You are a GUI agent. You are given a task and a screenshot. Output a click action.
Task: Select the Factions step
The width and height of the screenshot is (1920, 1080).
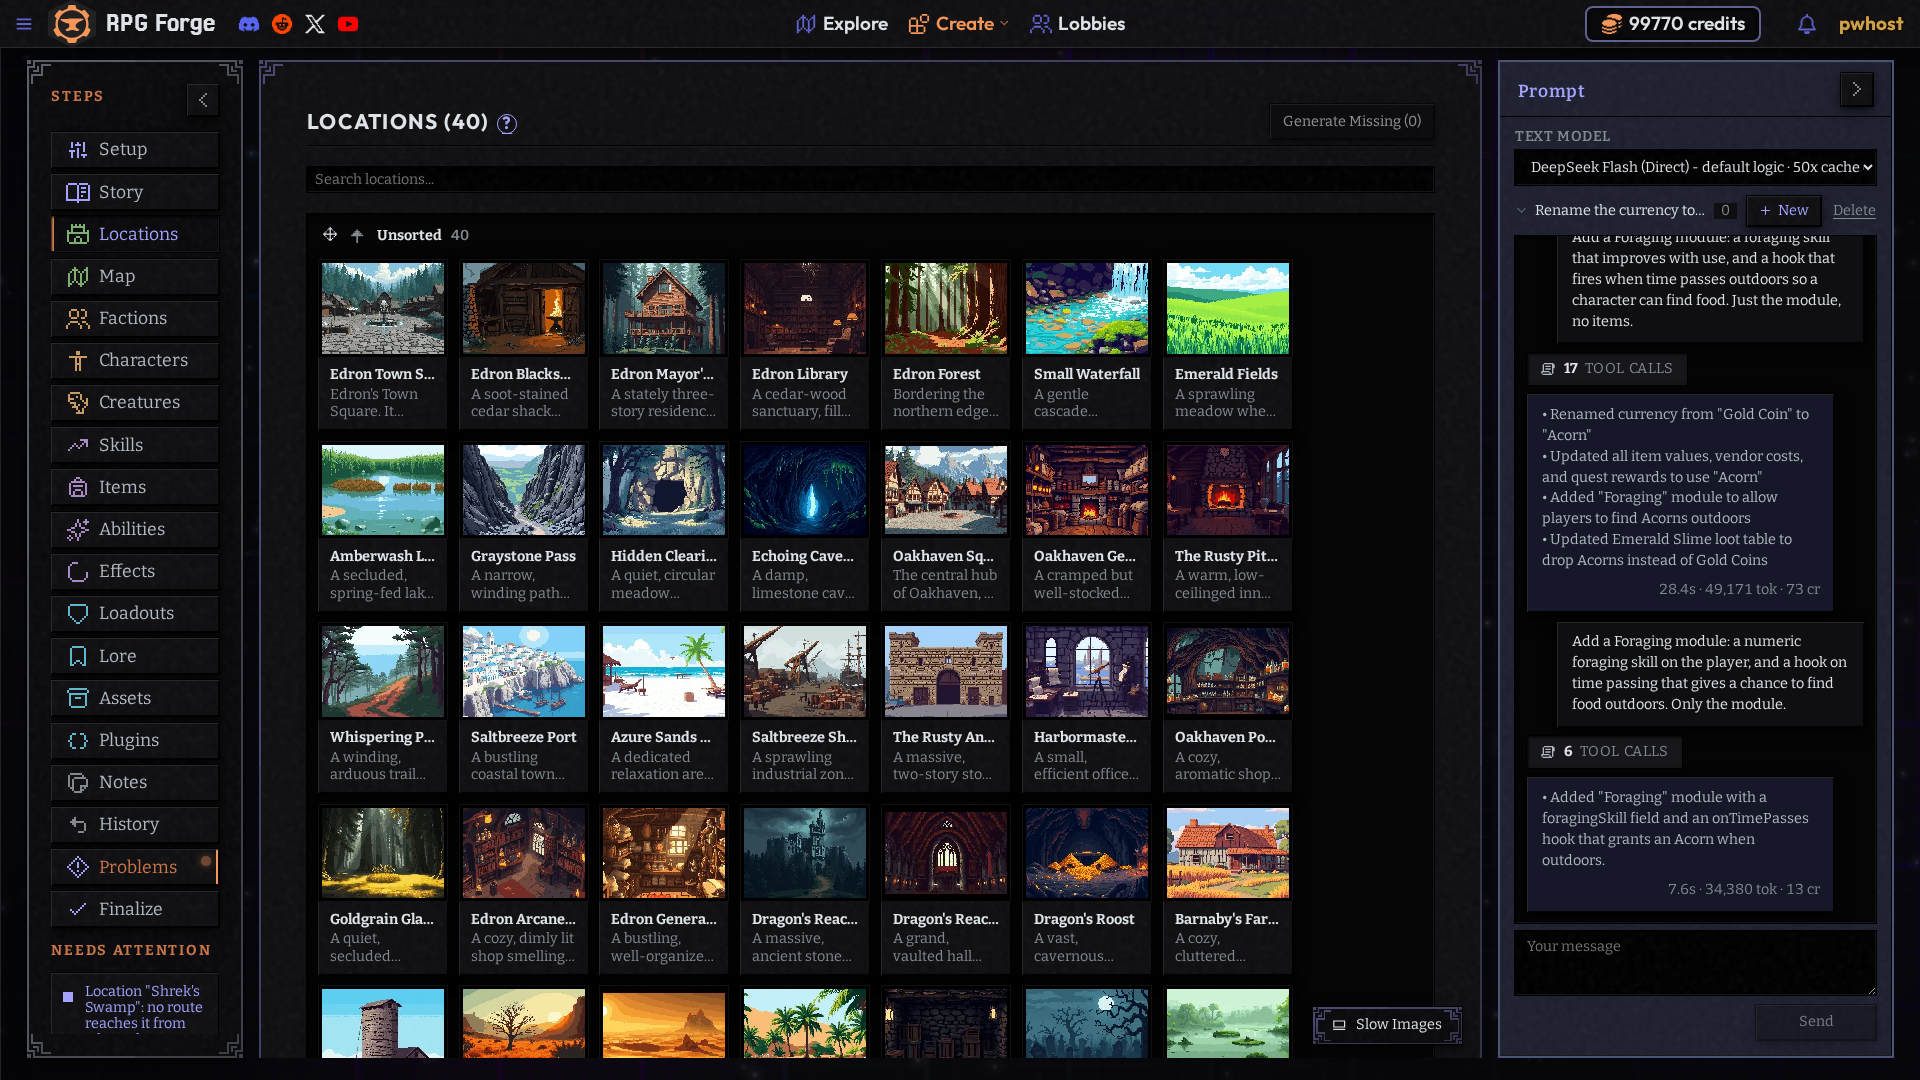click(x=135, y=318)
